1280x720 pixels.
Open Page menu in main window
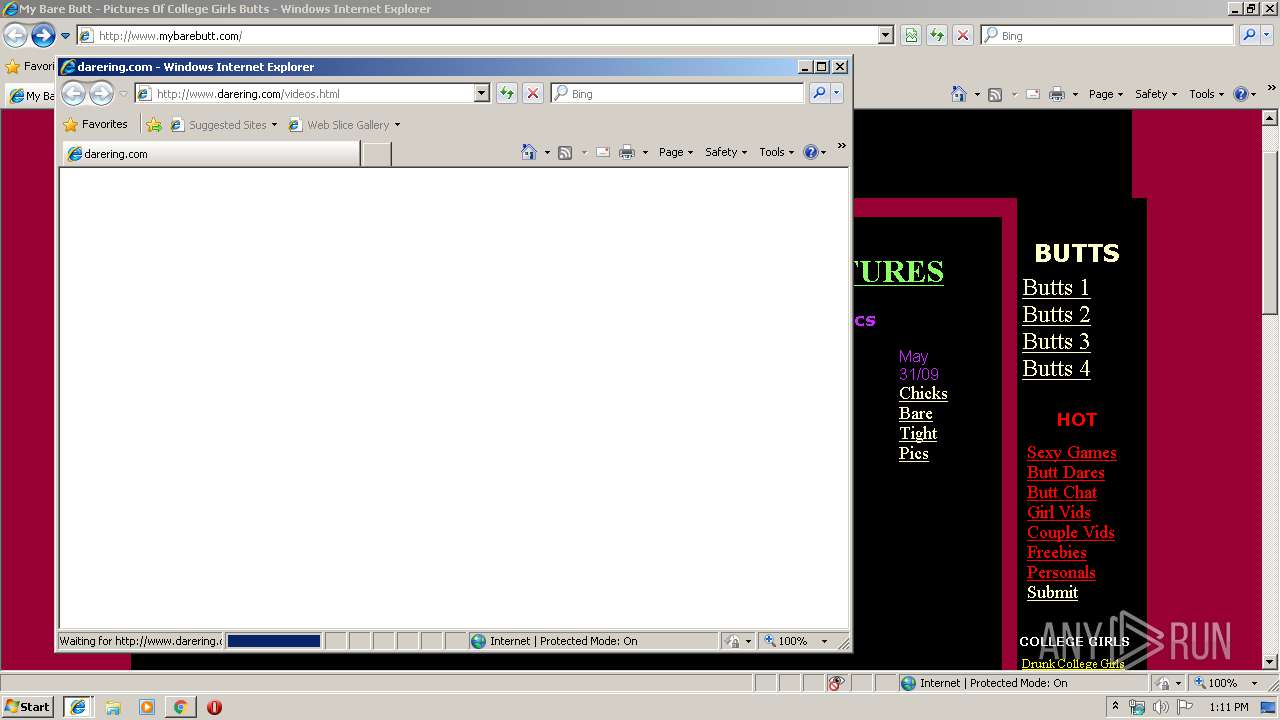point(1106,94)
